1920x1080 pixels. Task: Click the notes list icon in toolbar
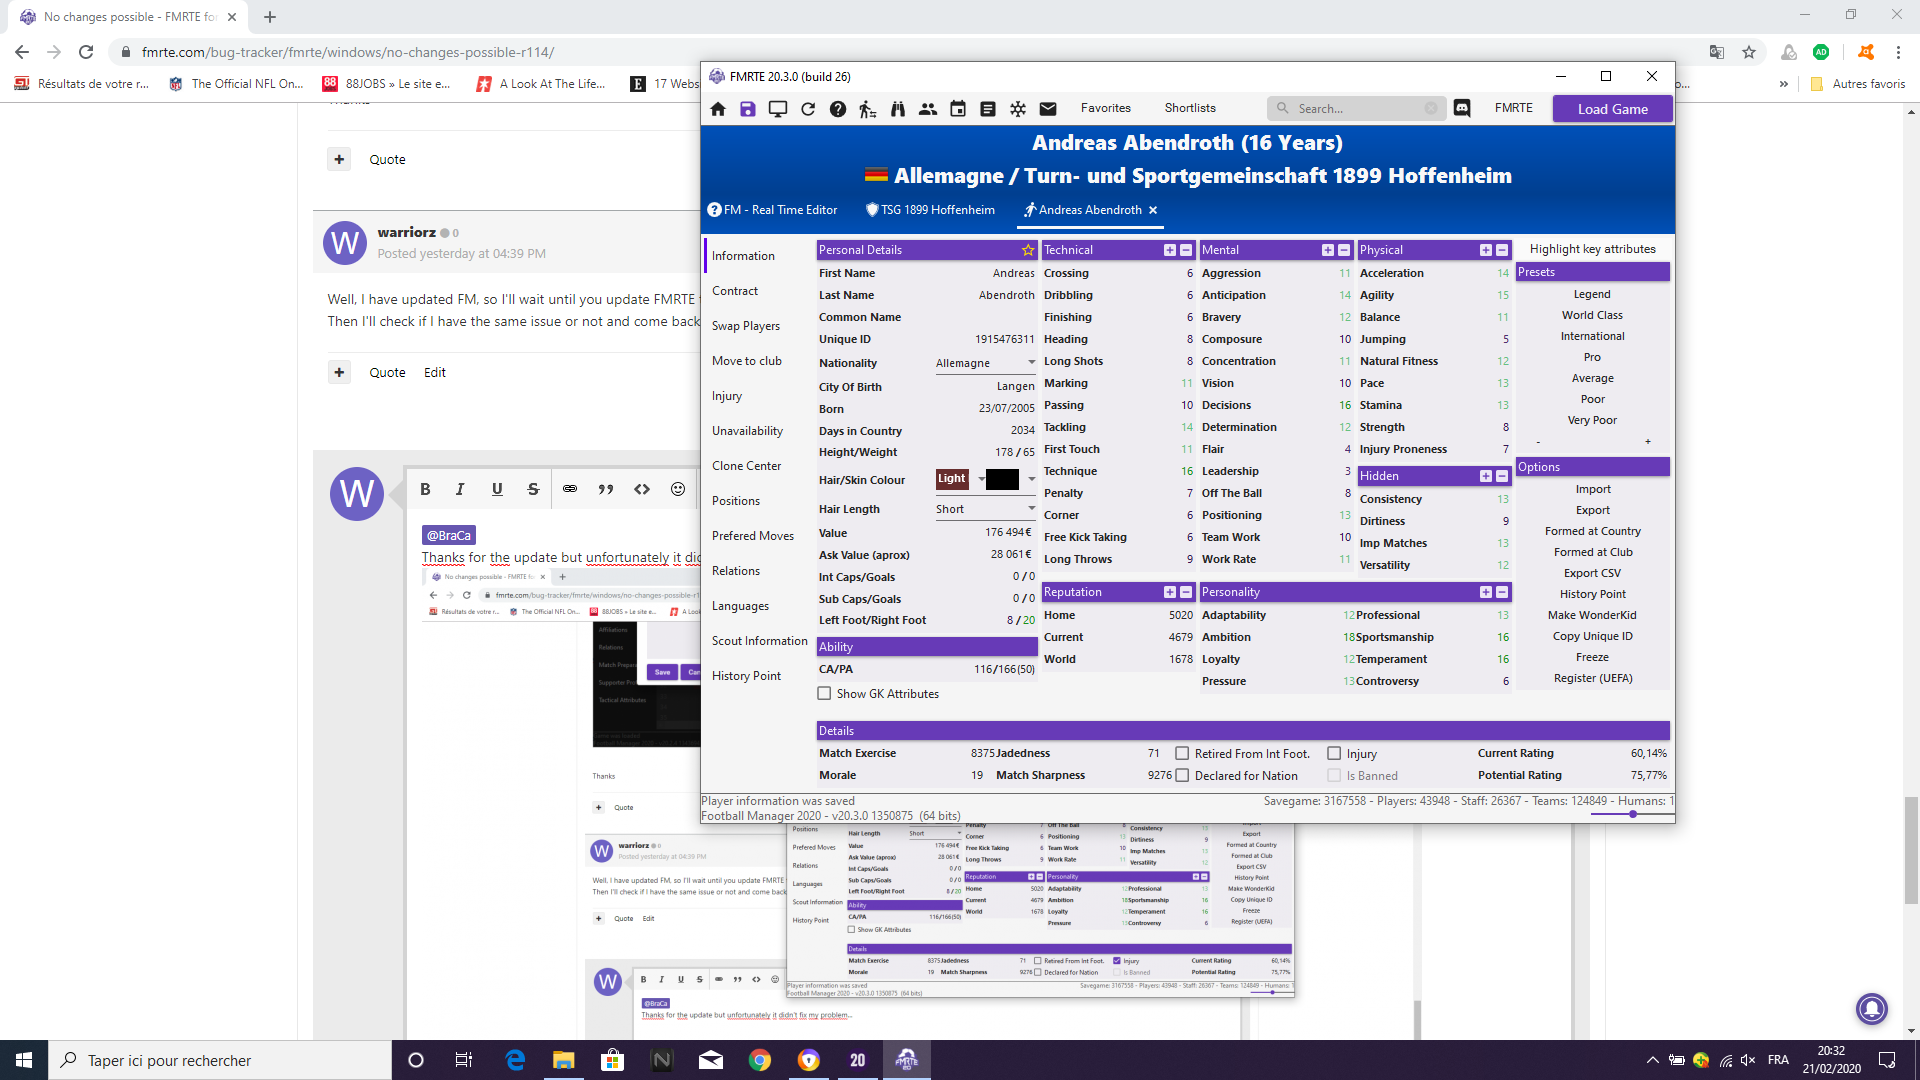(988, 109)
